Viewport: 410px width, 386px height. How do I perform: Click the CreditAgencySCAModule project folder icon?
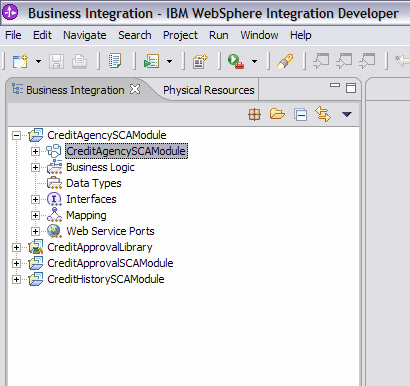36,135
